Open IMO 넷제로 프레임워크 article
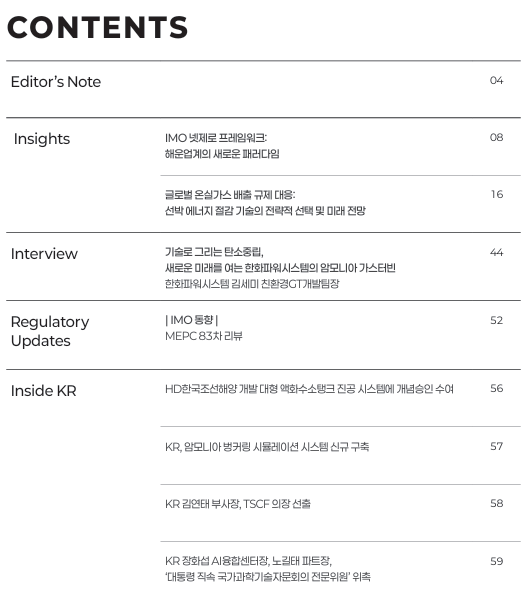Screen dimensions: 521x602 pyautogui.click(x=222, y=146)
